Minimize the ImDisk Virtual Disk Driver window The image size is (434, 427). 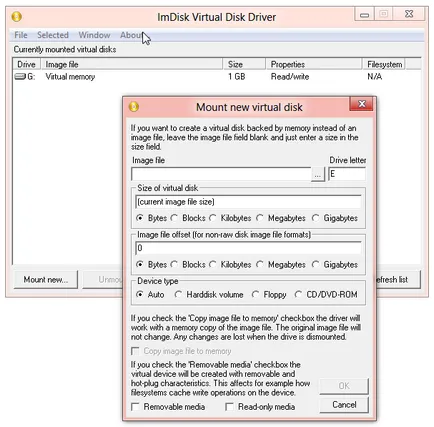[x=364, y=14]
